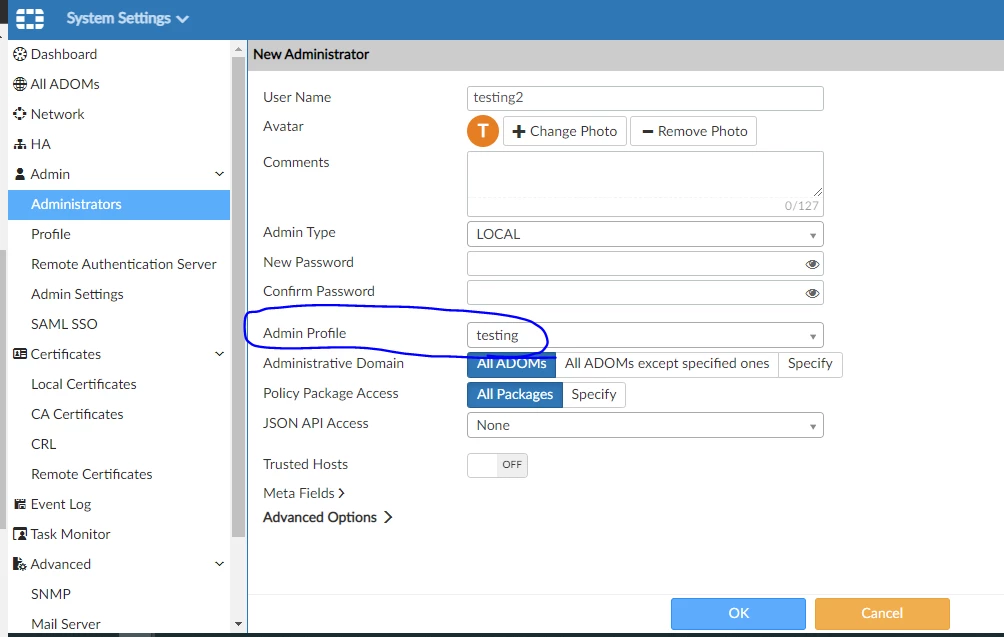Viewport: 1004px width, 637px height.
Task: Click the Remove Photo button
Action: (x=693, y=131)
